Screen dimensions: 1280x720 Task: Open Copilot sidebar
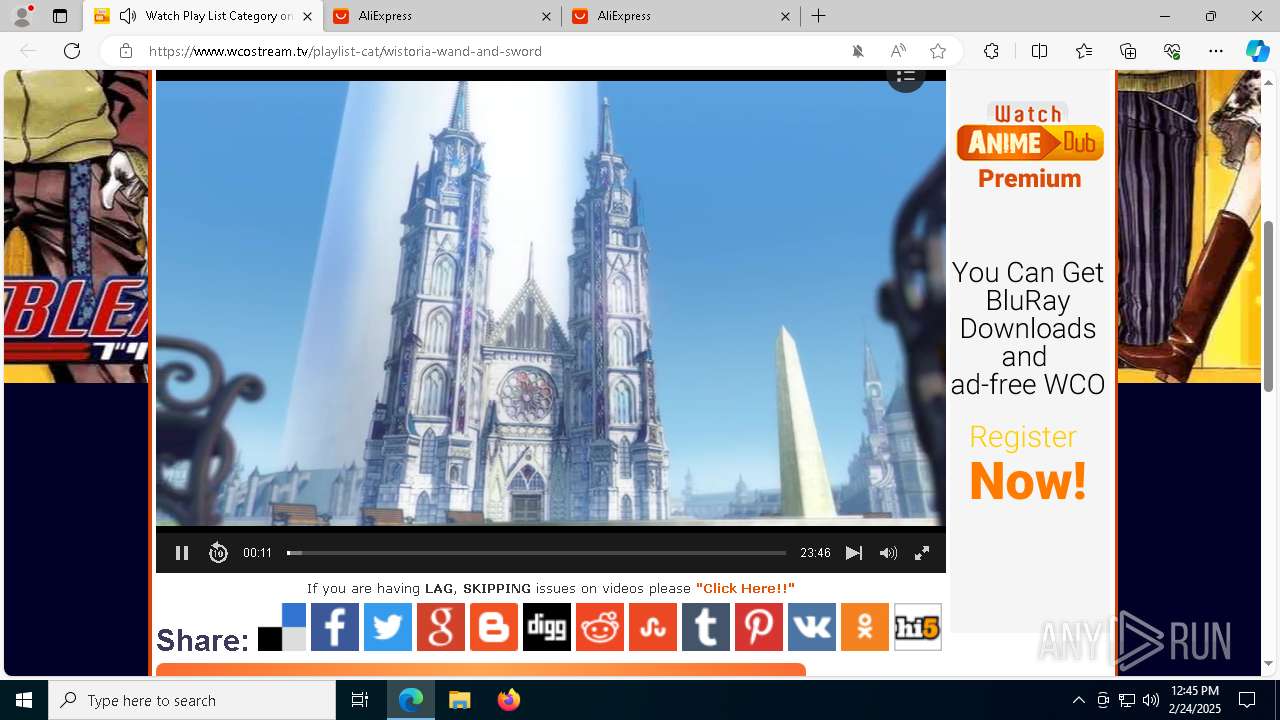pyautogui.click(x=1257, y=51)
